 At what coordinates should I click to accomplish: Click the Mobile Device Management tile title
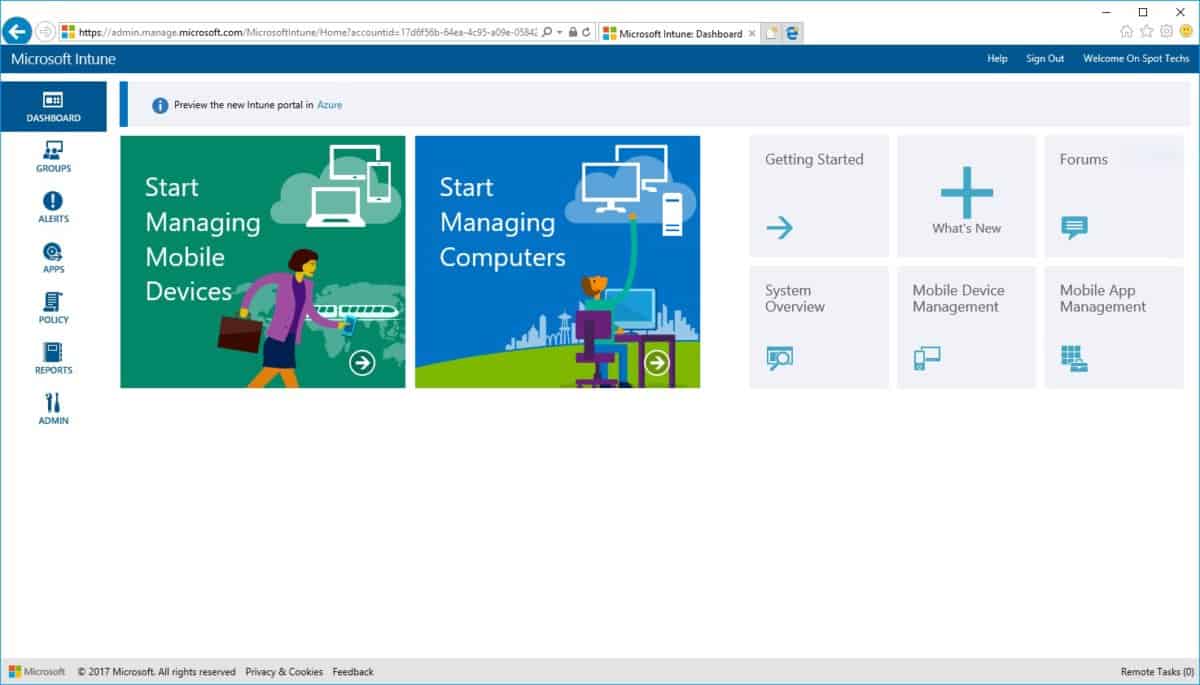click(x=959, y=298)
